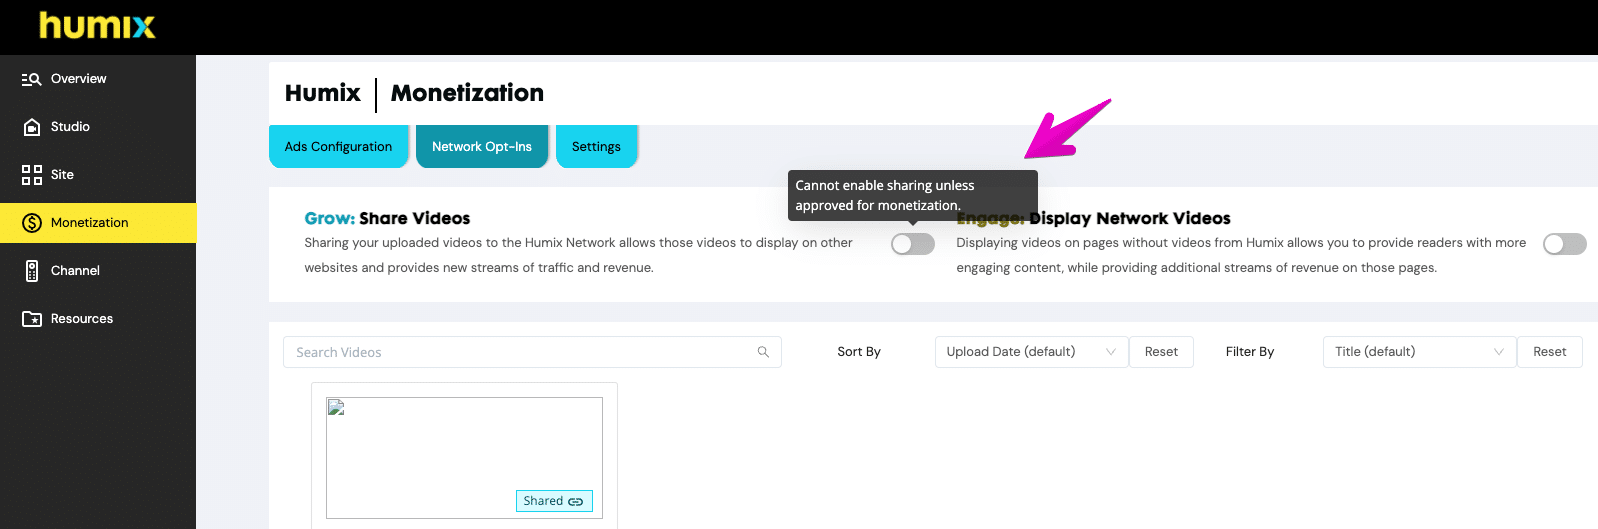Click the Grow: Share Videos heading
This screenshot has height=529, width=1598.
387,218
